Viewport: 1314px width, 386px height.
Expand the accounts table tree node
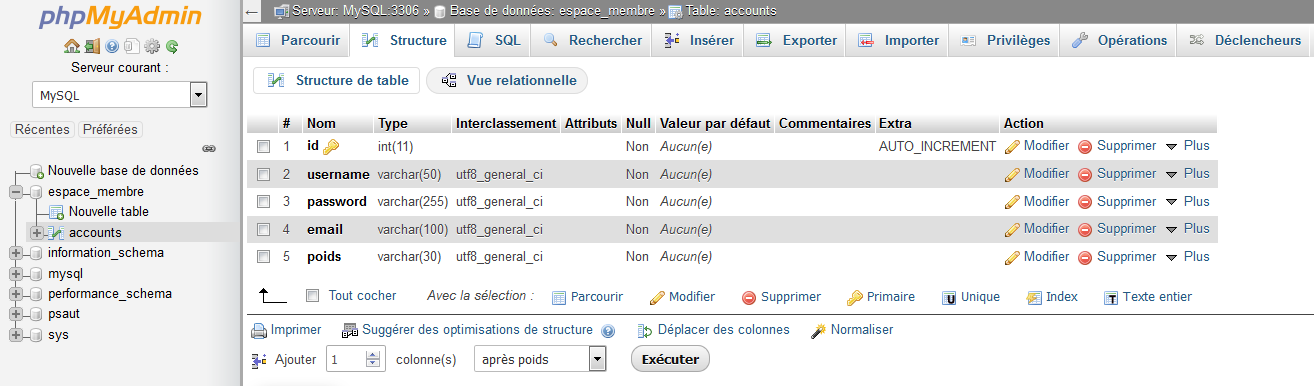coord(36,233)
